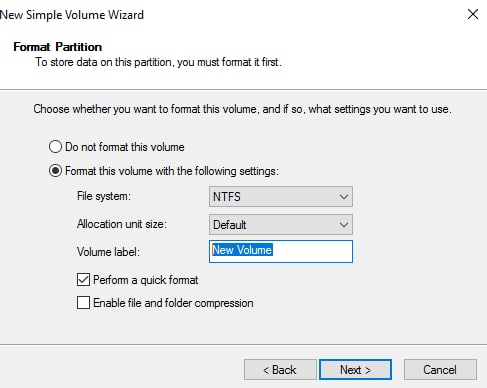This screenshot has width=487, height=388.
Task: Close the wizard with the X icon
Action: click(x=473, y=14)
